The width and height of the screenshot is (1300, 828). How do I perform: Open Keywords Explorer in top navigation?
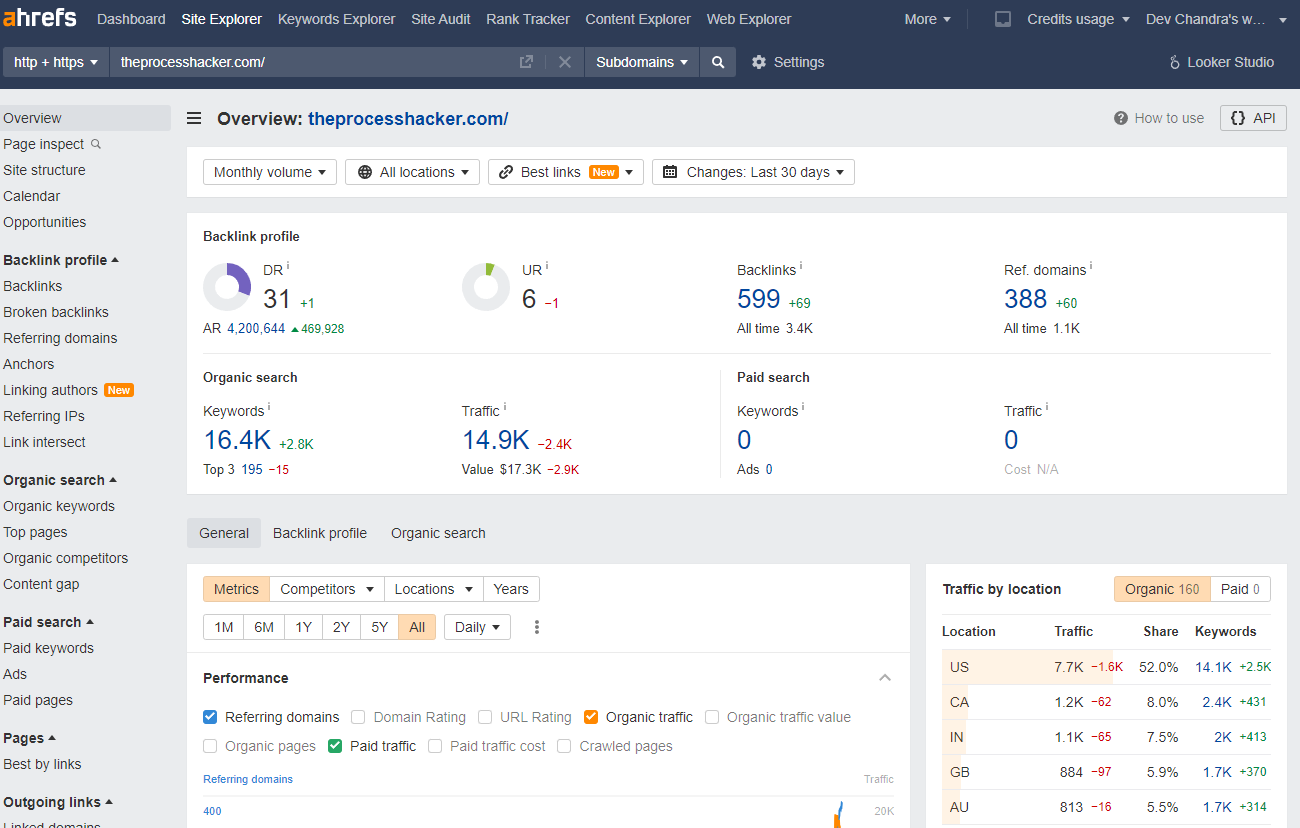tap(336, 19)
